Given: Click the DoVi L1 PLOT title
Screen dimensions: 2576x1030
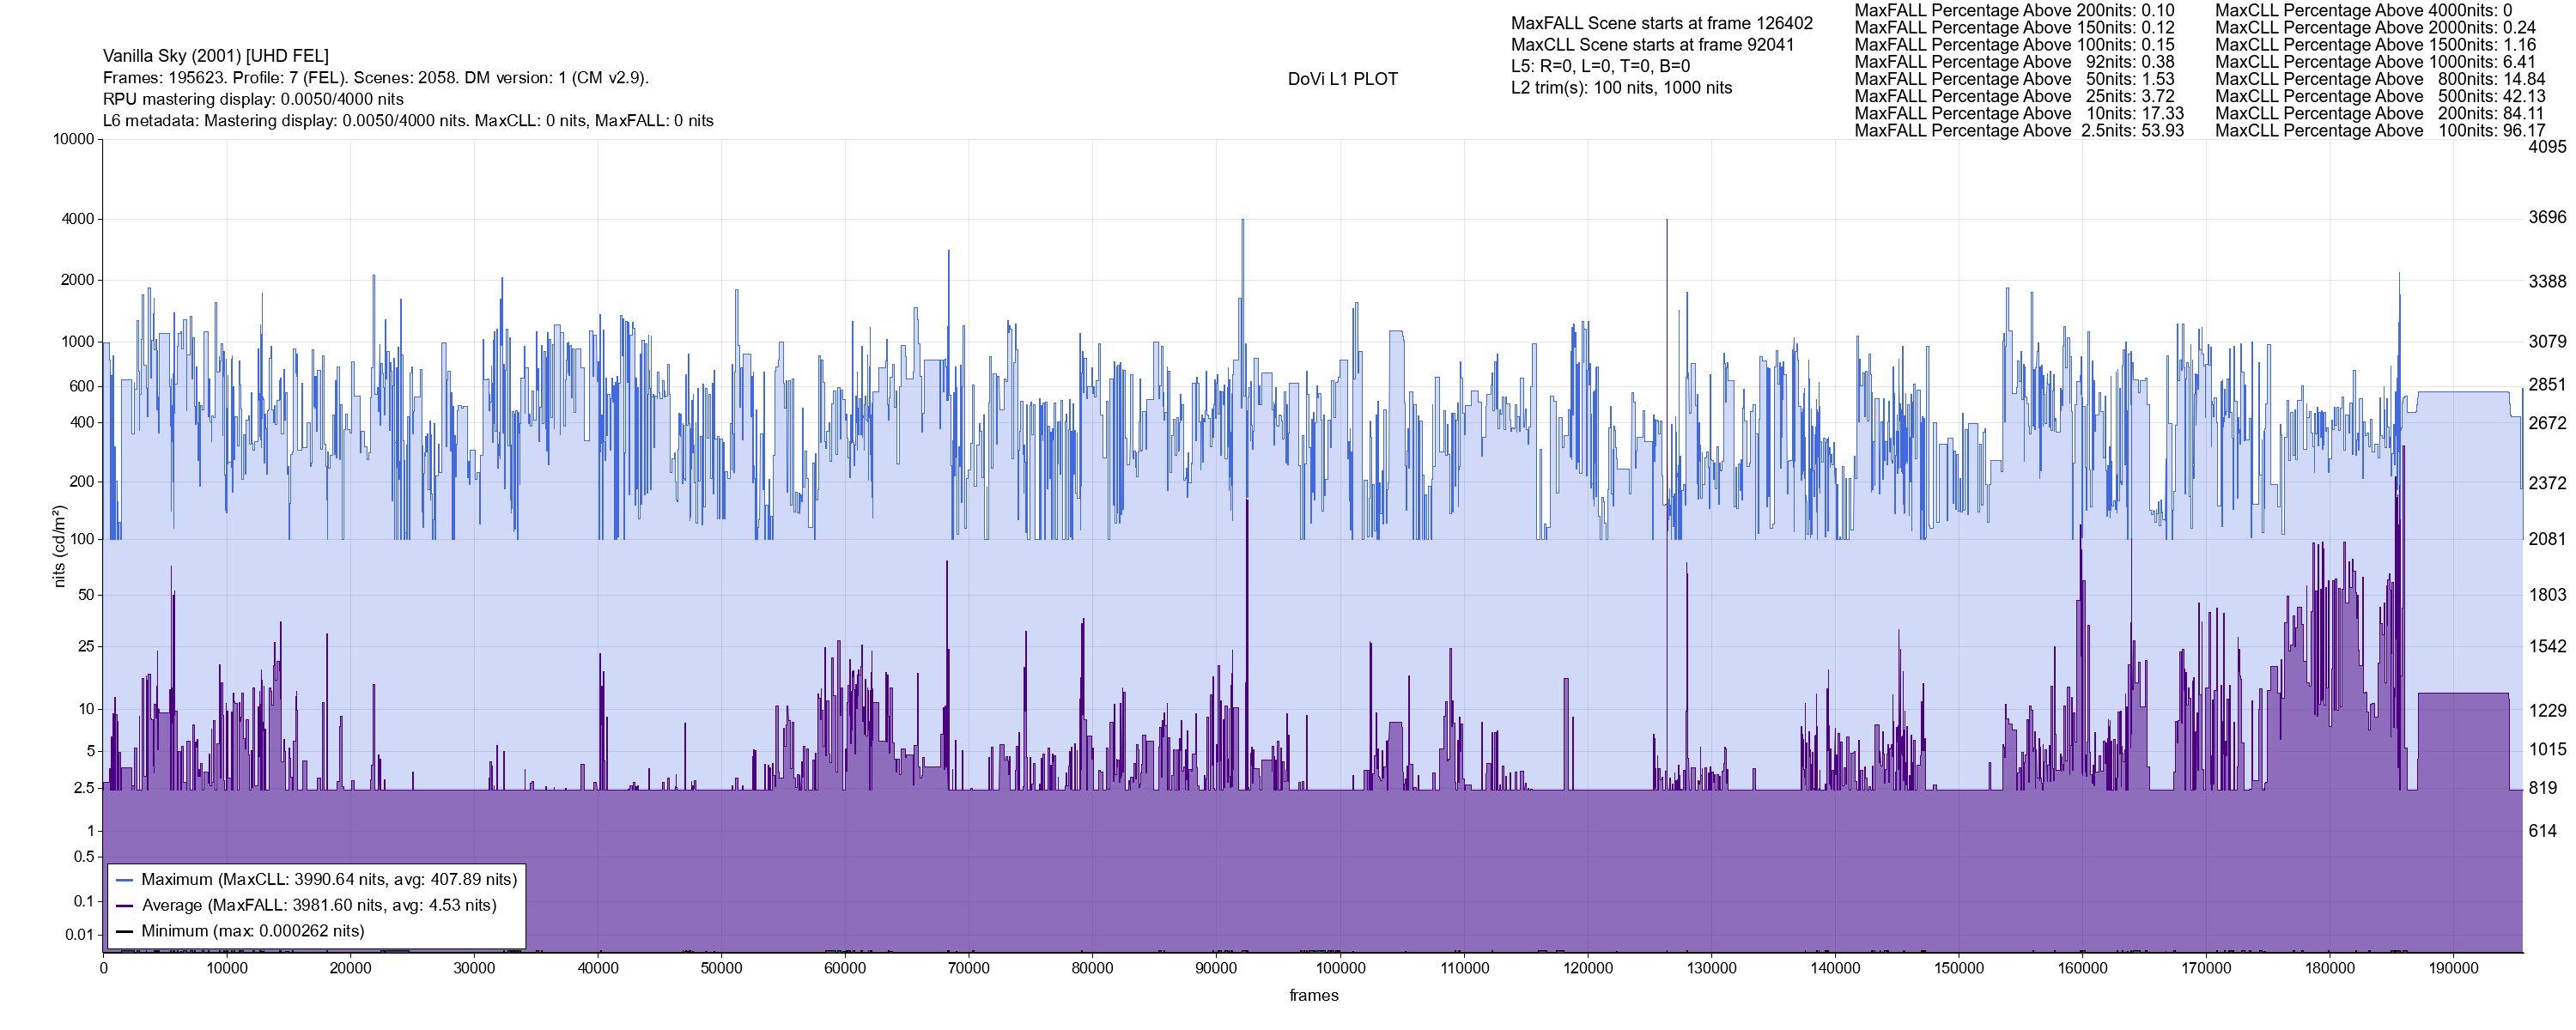Looking at the screenshot, I should [1342, 79].
